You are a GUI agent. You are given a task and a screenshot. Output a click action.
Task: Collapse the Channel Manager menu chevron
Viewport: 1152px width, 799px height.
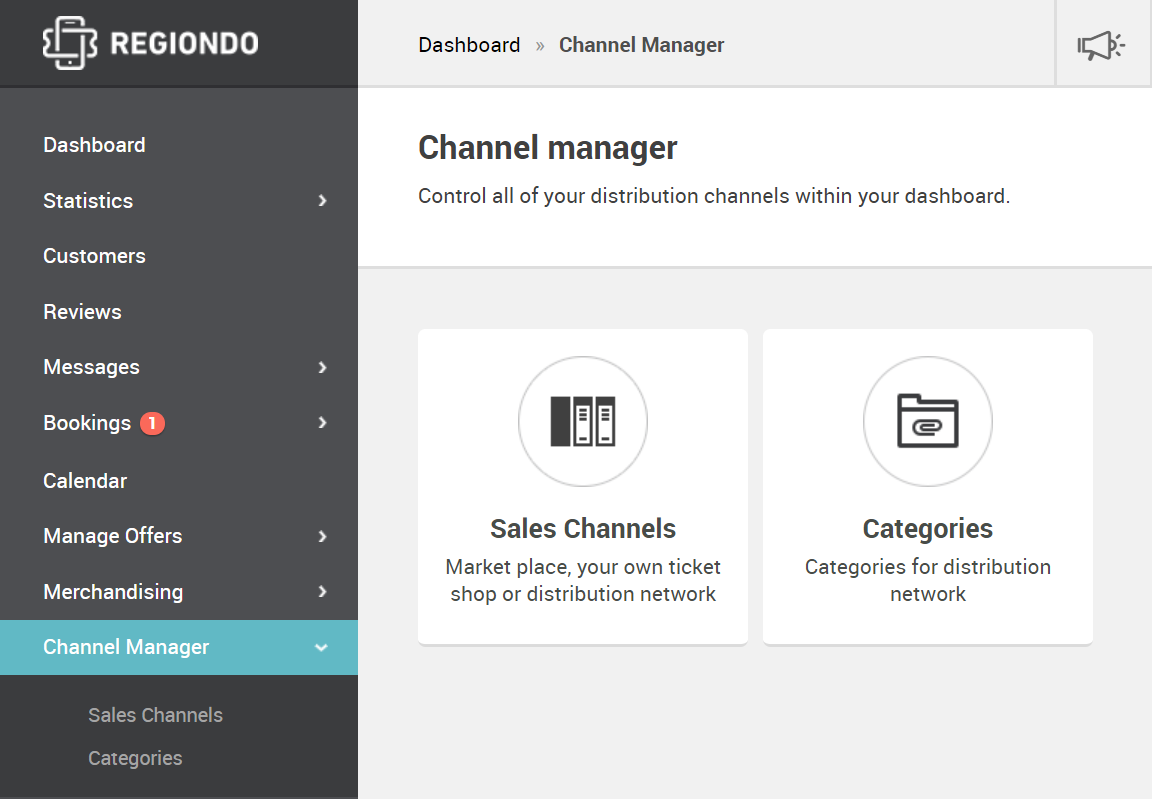(x=321, y=648)
